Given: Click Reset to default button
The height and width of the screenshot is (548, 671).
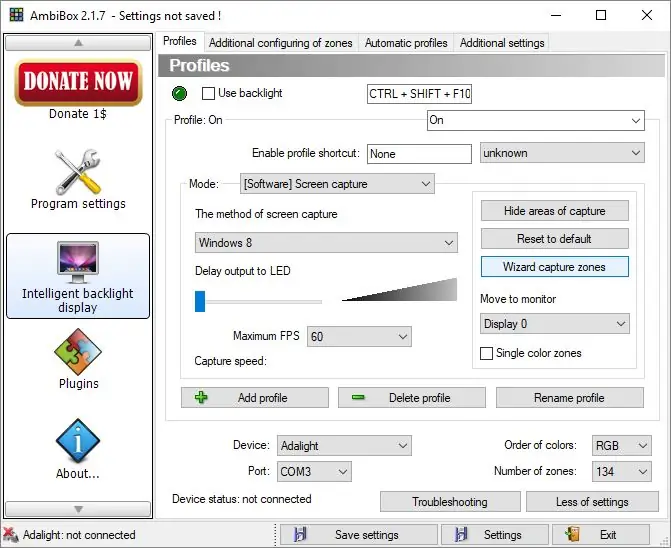Looking at the screenshot, I should (x=555, y=239).
